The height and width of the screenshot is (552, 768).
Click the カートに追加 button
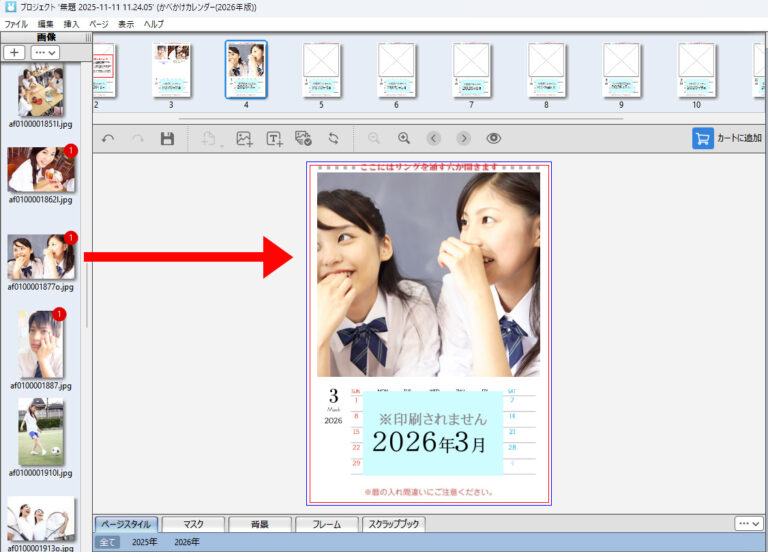(727, 138)
